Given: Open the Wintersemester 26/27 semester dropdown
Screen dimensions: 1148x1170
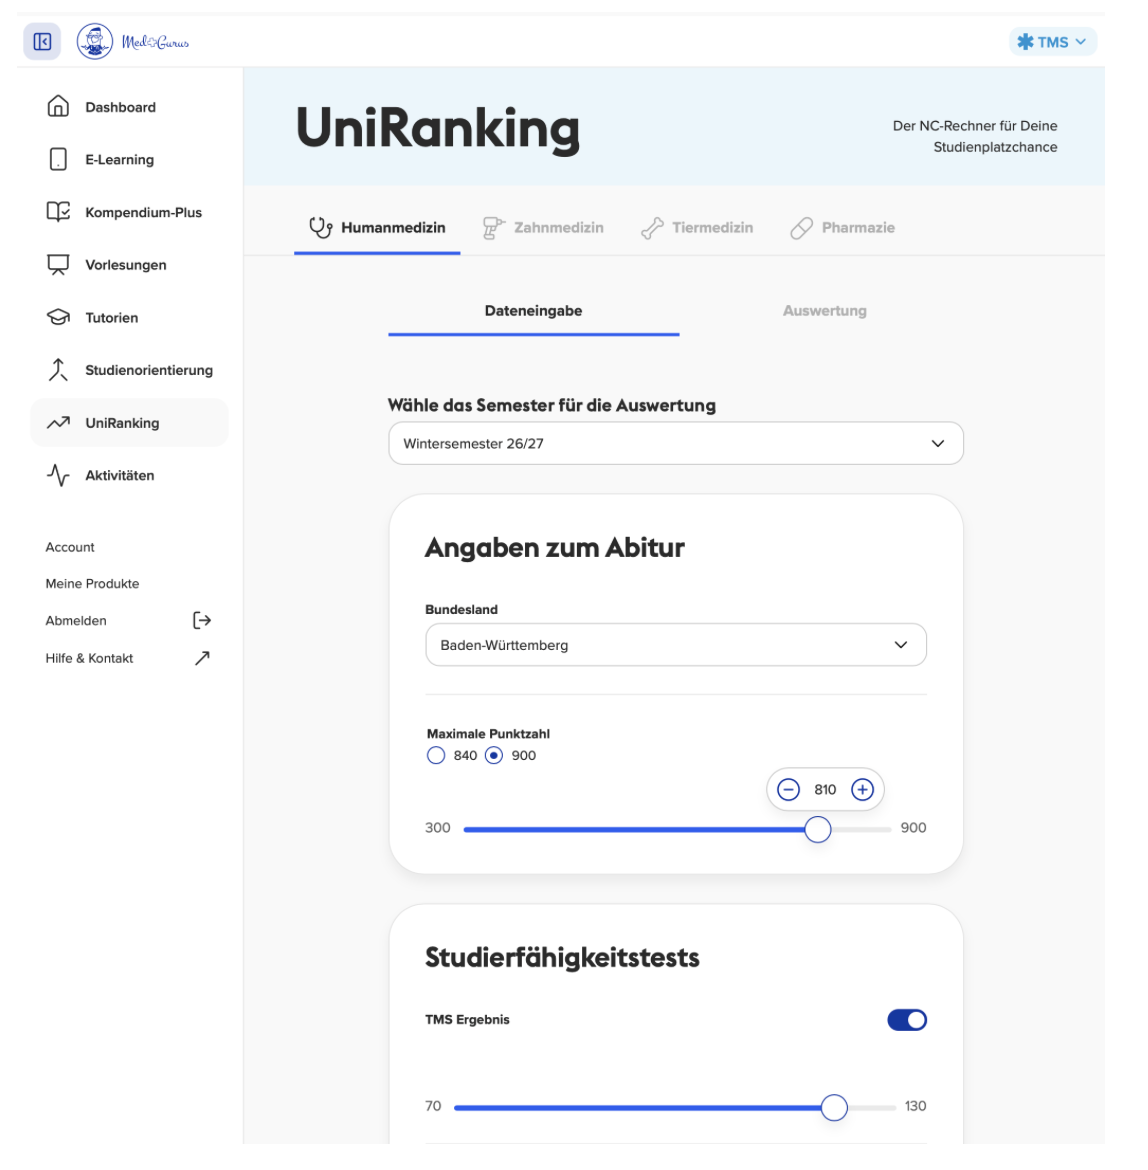Looking at the screenshot, I should point(675,444).
